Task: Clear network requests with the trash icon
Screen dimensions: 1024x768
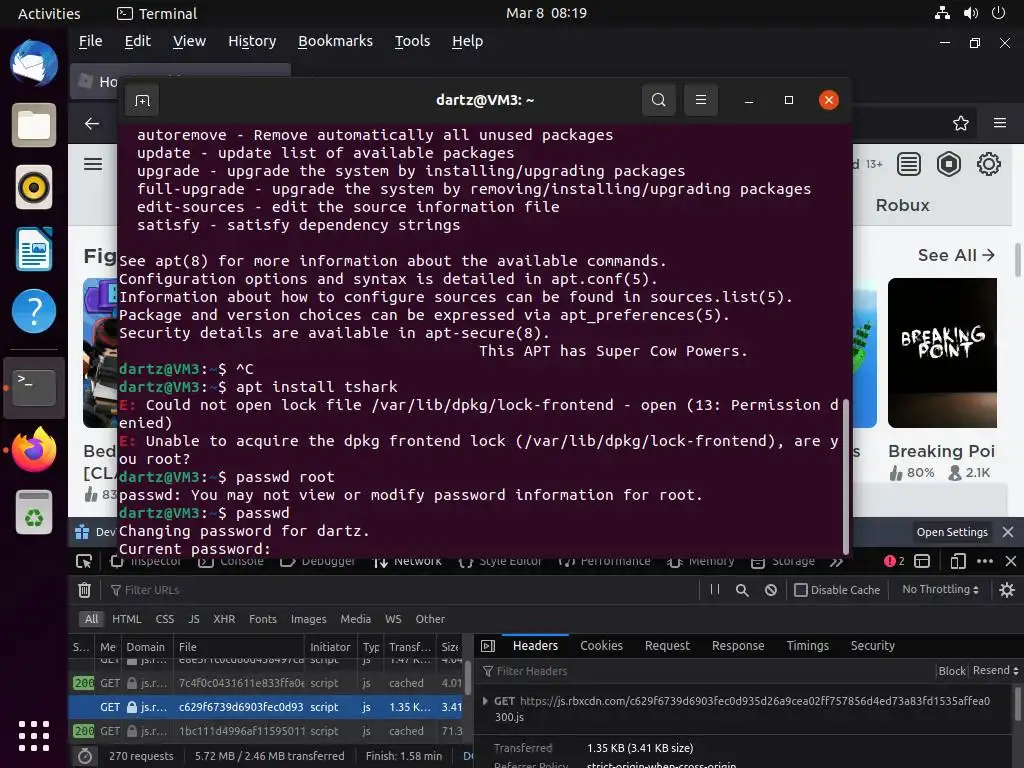Action: click(84, 590)
